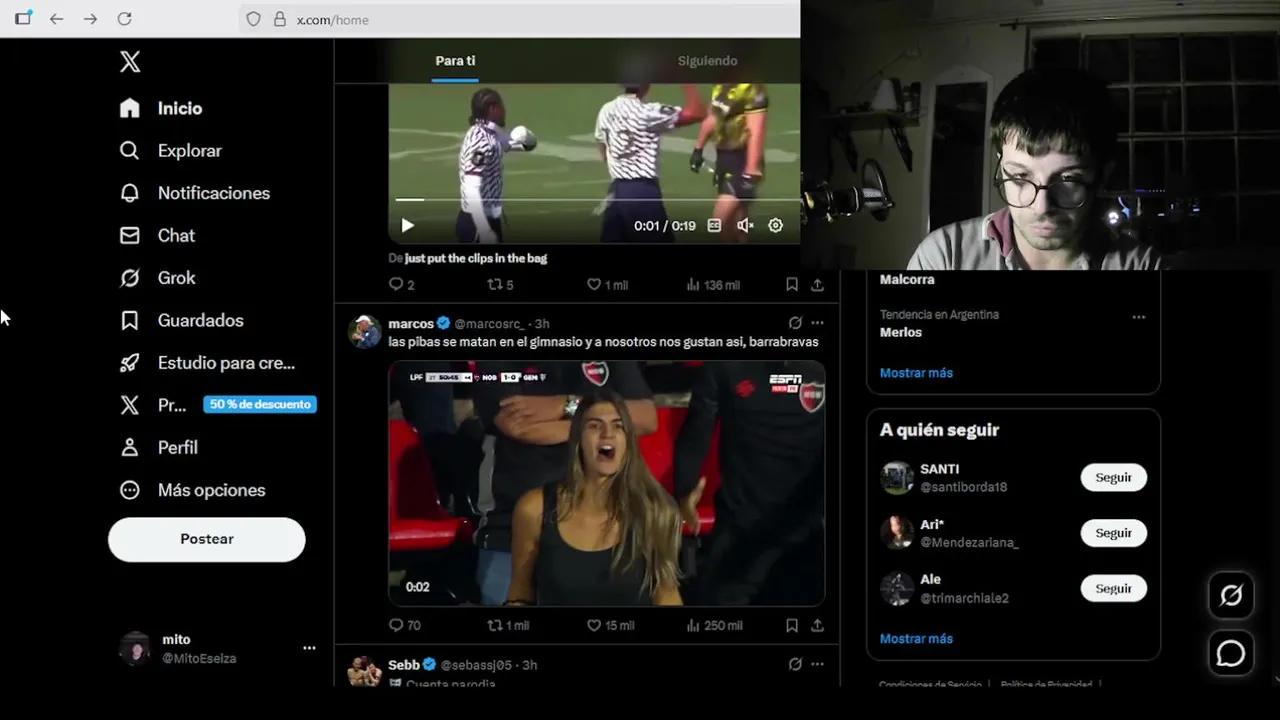Open Chat in the sidebar
This screenshot has height=720, width=1280.
[157, 235]
